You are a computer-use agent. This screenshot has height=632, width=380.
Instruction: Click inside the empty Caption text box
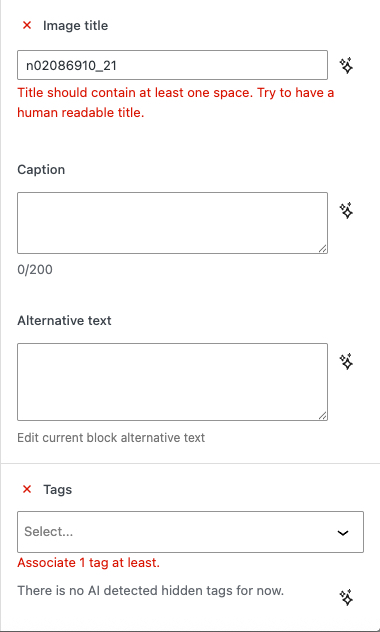coord(172,223)
